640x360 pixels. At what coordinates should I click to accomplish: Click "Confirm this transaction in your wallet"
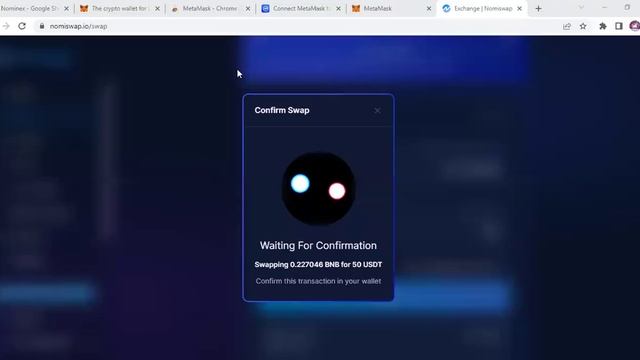(x=318, y=281)
